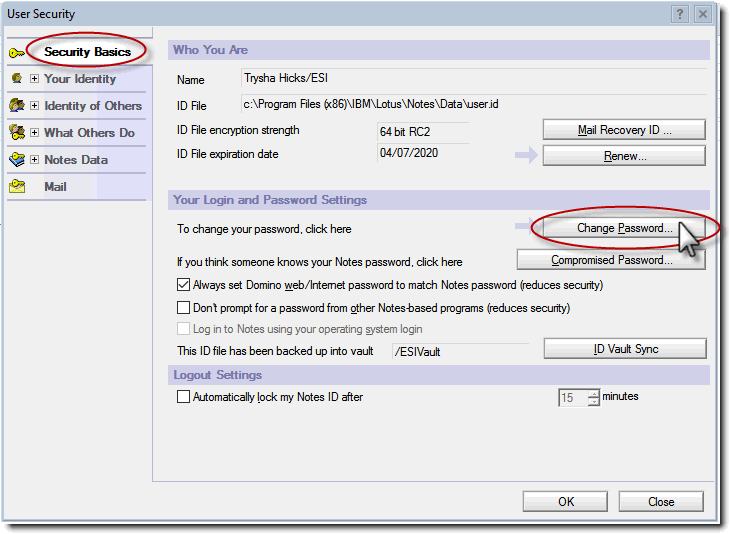
Task: Click the ID File path field
Action: click(x=474, y=104)
